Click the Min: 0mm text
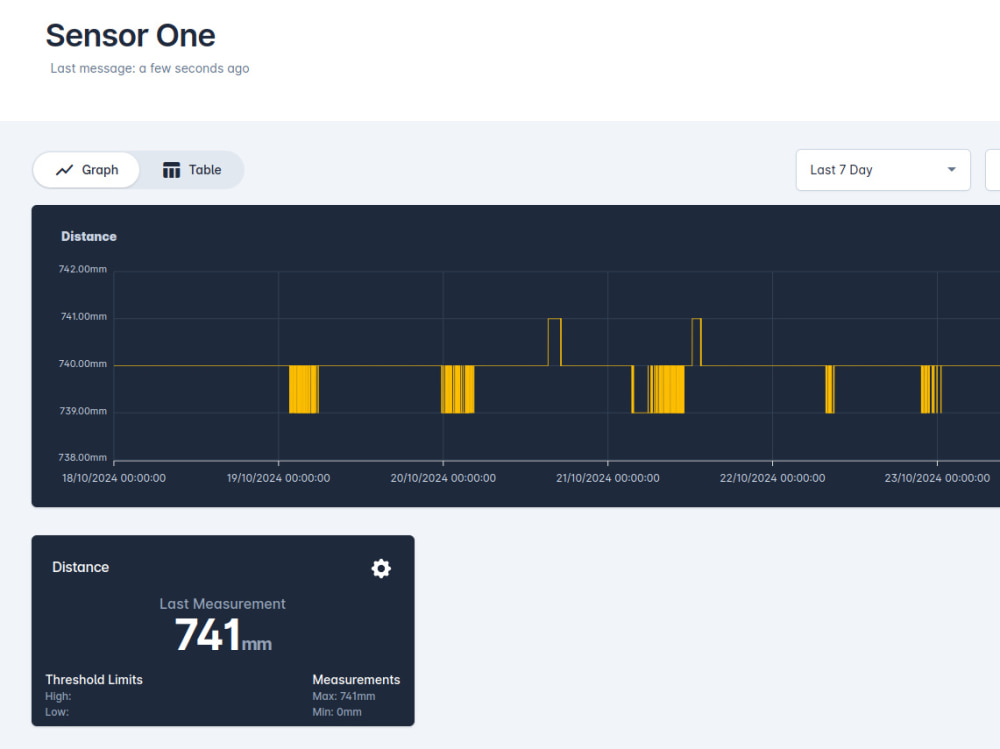Image resolution: width=1000 pixels, height=749 pixels. point(337,712)
